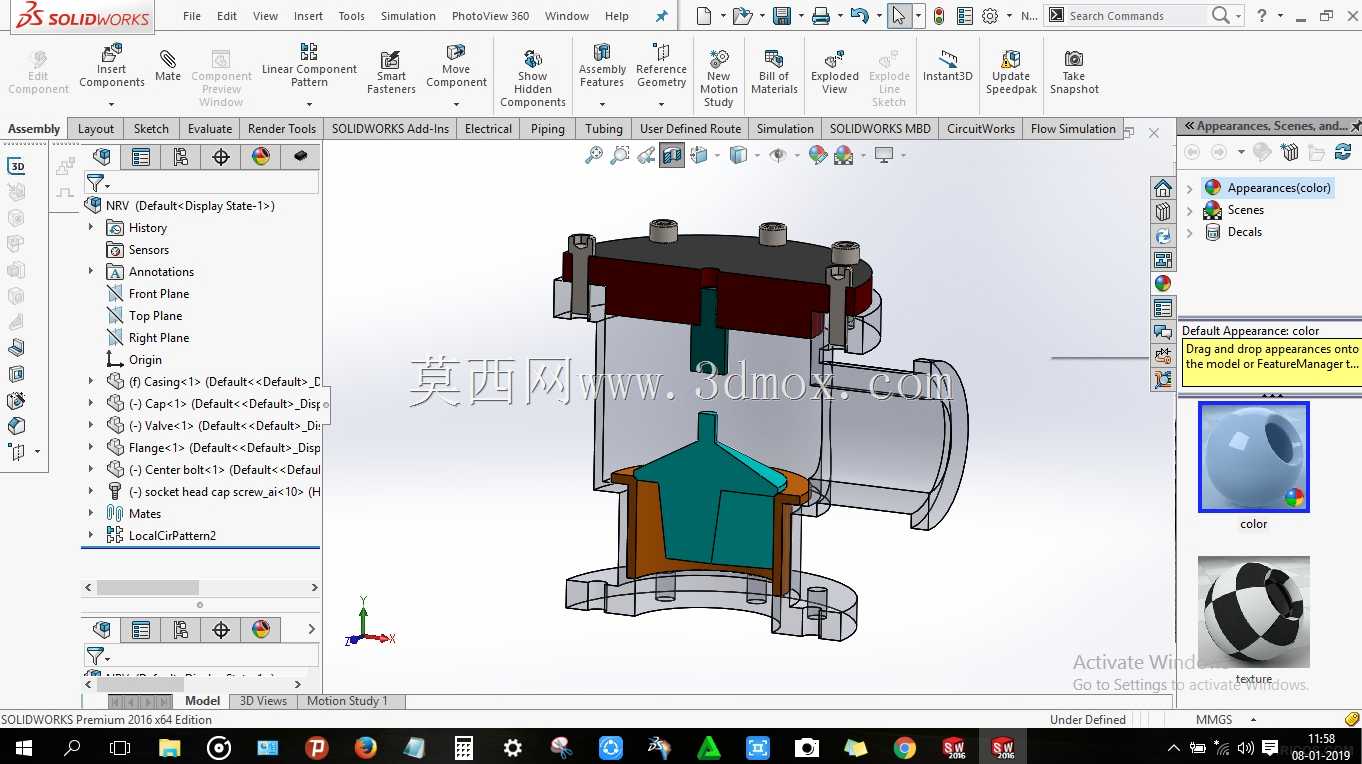The height and width of the screenshot is (764, 1362).
Task: Switch to the Evaluate tab
Action: [210, 129]
